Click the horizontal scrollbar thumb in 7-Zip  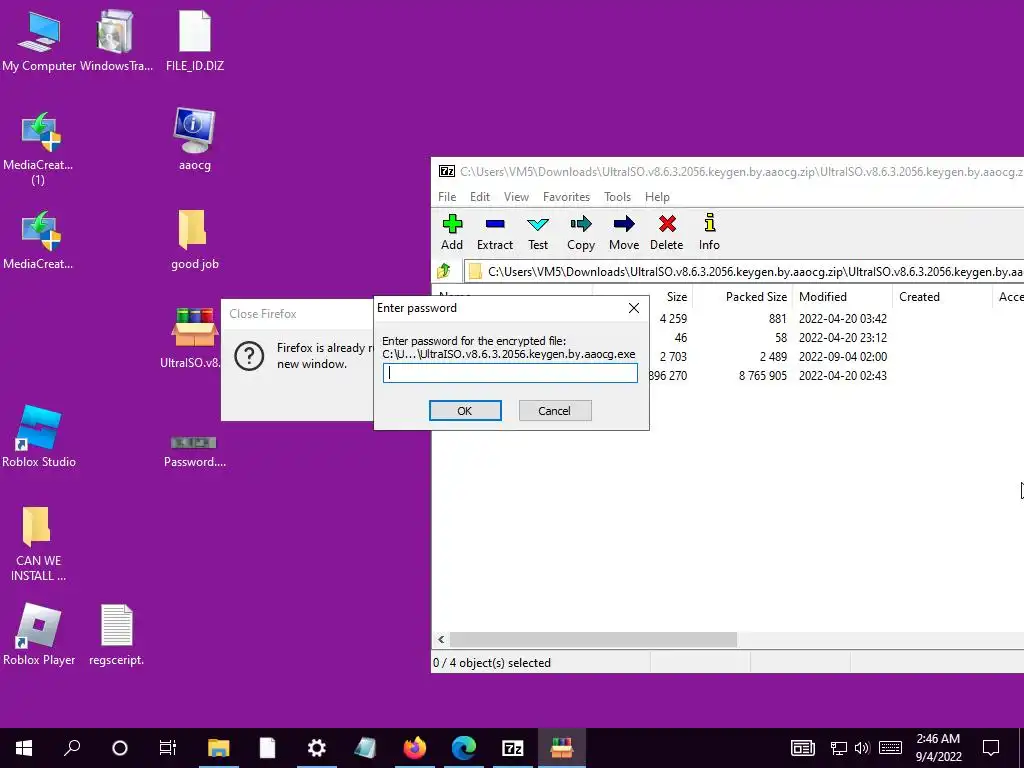[593, 639]
